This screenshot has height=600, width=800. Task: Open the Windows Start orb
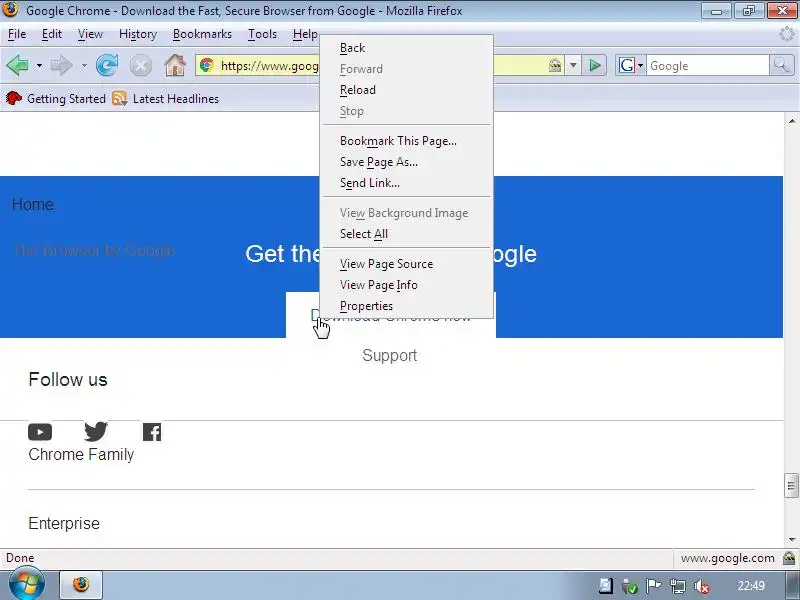(27, 584)
